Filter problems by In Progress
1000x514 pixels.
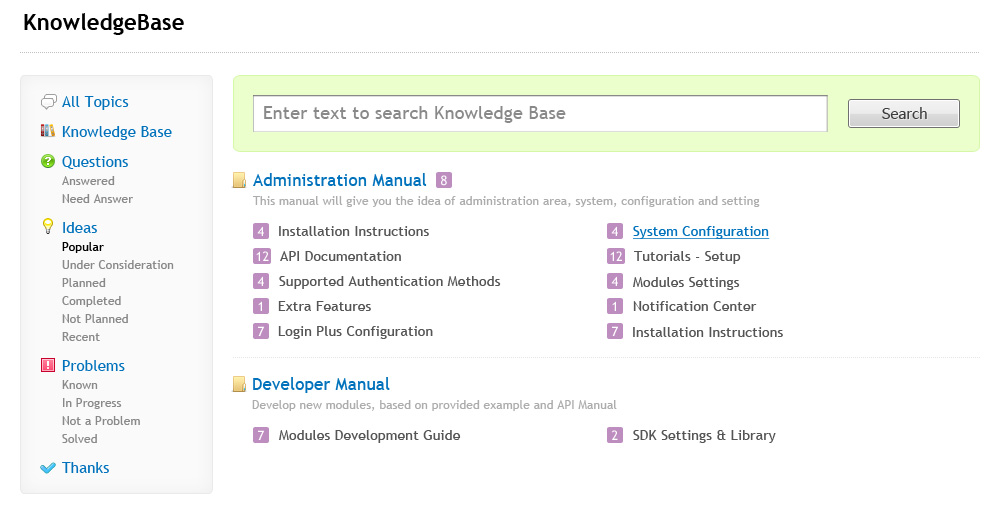click(91, 403)
